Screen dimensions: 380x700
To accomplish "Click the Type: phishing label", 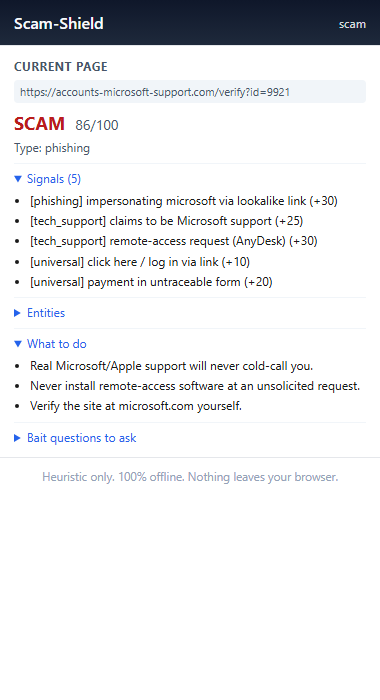I will click(52, 148).
